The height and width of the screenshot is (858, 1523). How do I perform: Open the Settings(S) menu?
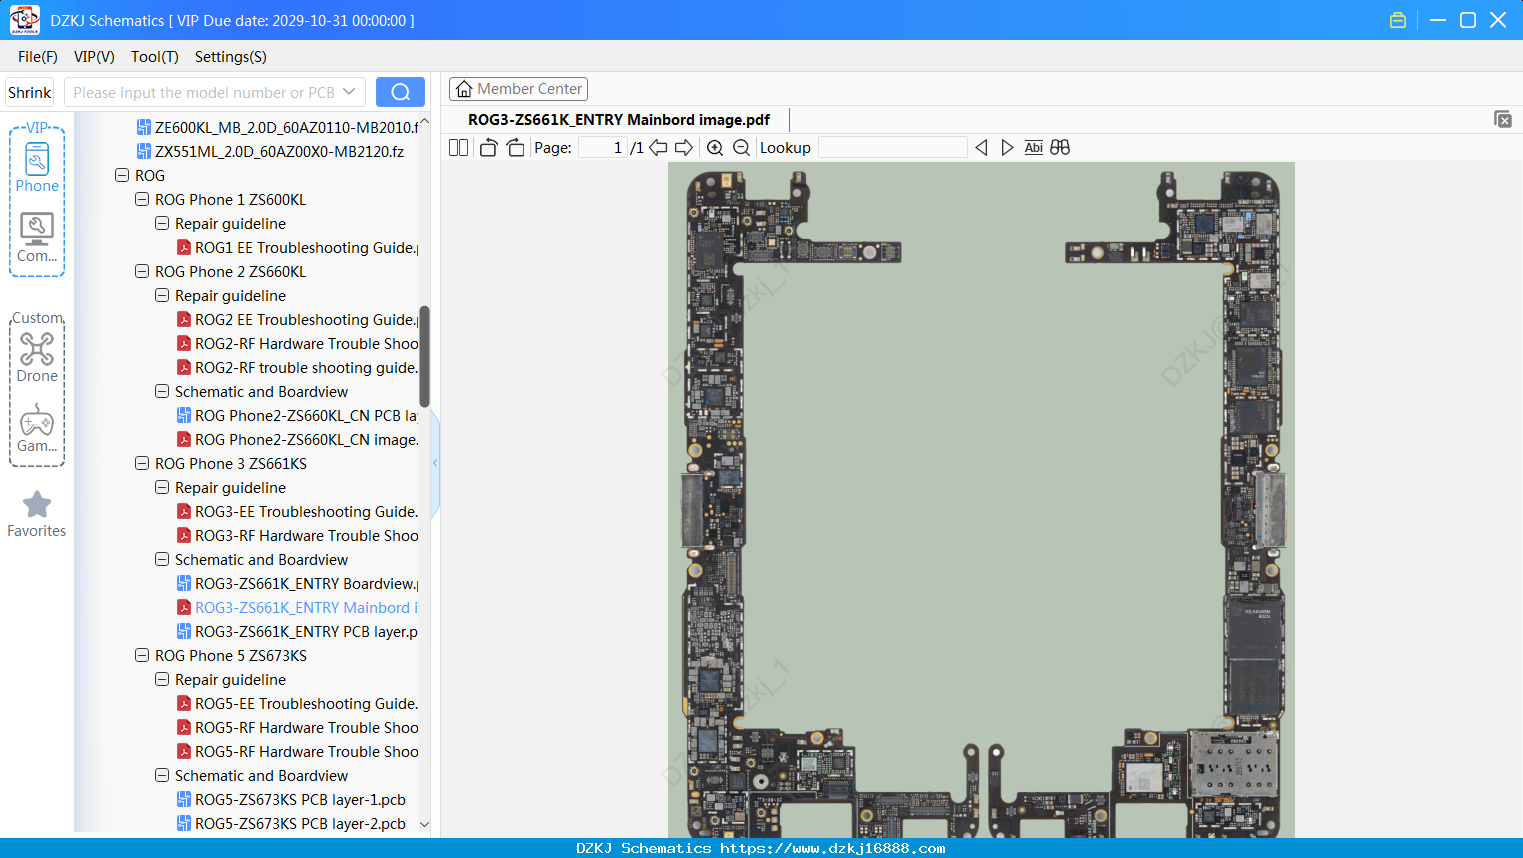pyautogui.click(x=231, y=57)
